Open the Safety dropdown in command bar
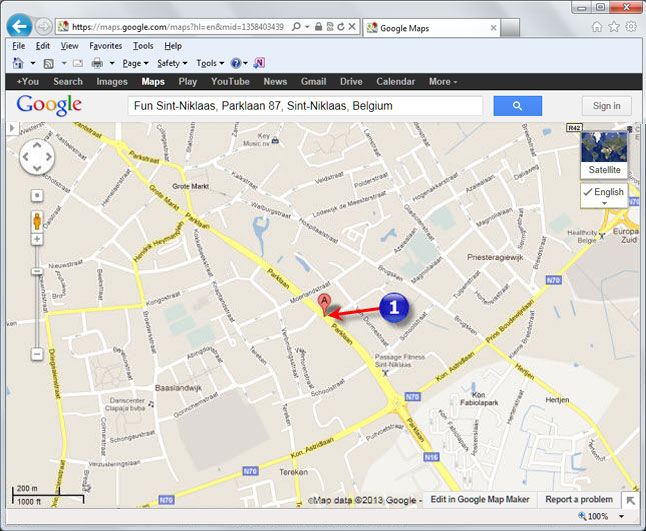 pyautogui.click(x=172, y=63)
